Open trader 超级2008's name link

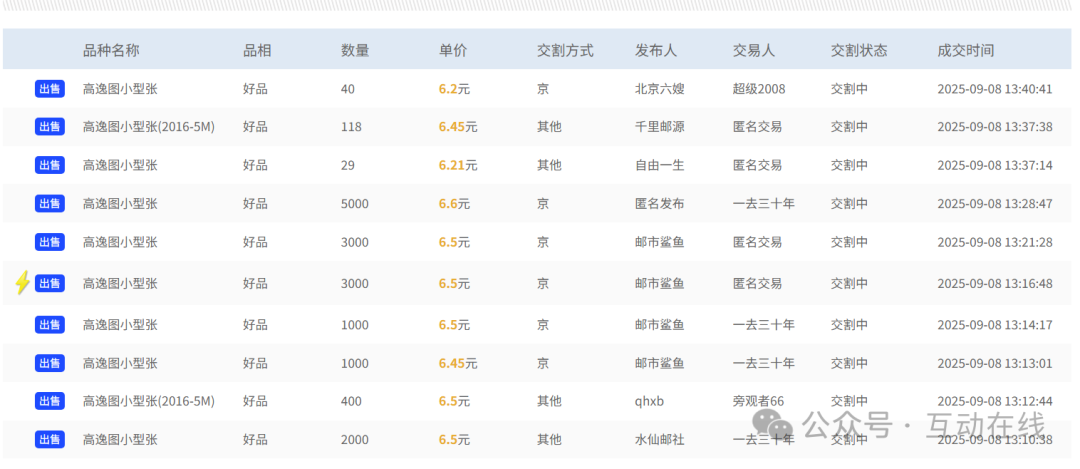[759, 89]
